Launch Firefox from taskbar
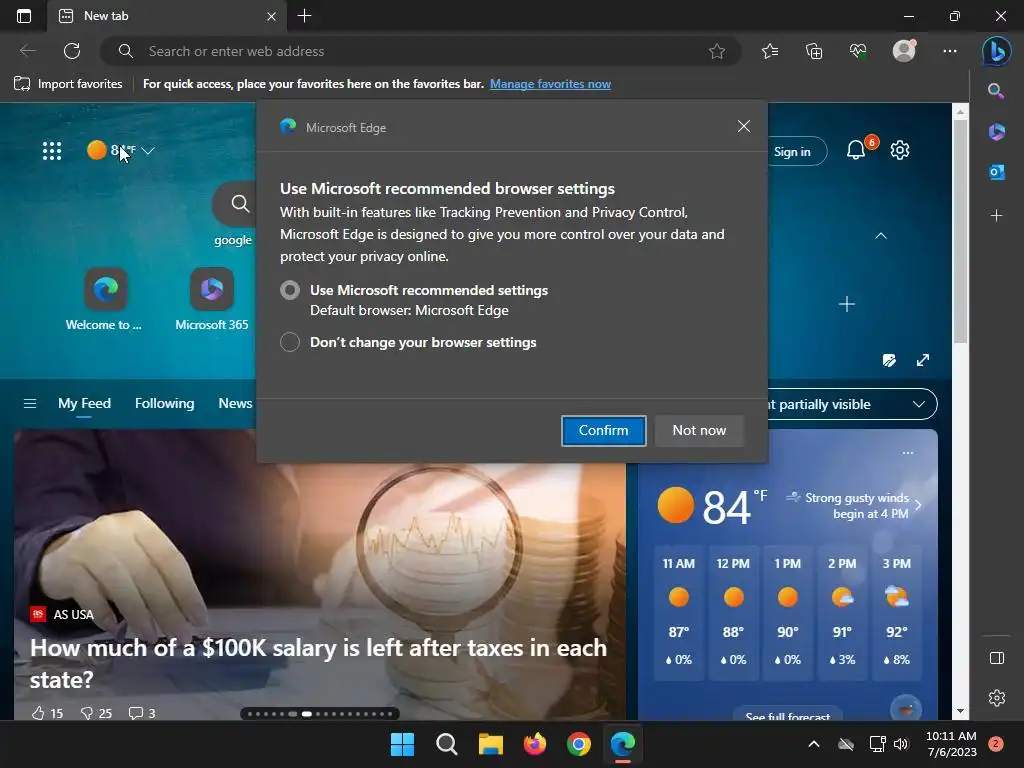This screenshot has width=1024, height=768. (x=535, y=744)
